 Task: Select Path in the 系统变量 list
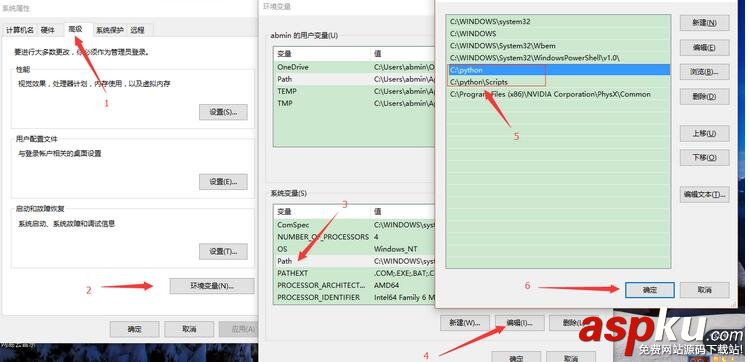354,261
